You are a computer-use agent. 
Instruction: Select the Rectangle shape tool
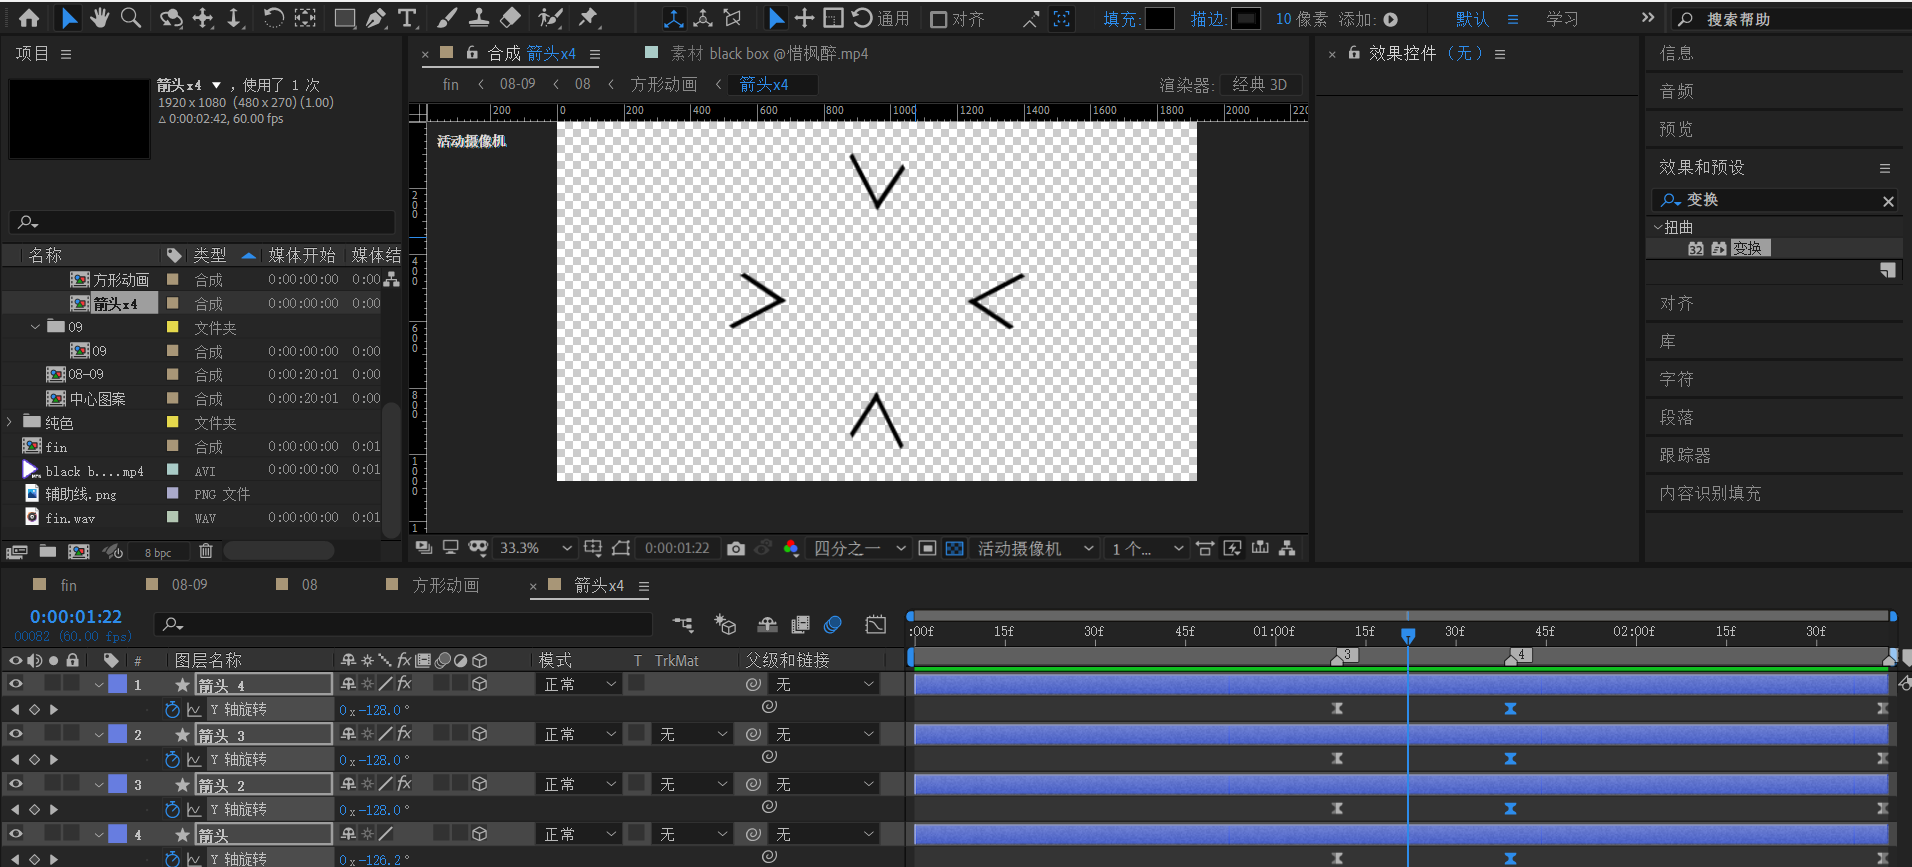(345, 18)
